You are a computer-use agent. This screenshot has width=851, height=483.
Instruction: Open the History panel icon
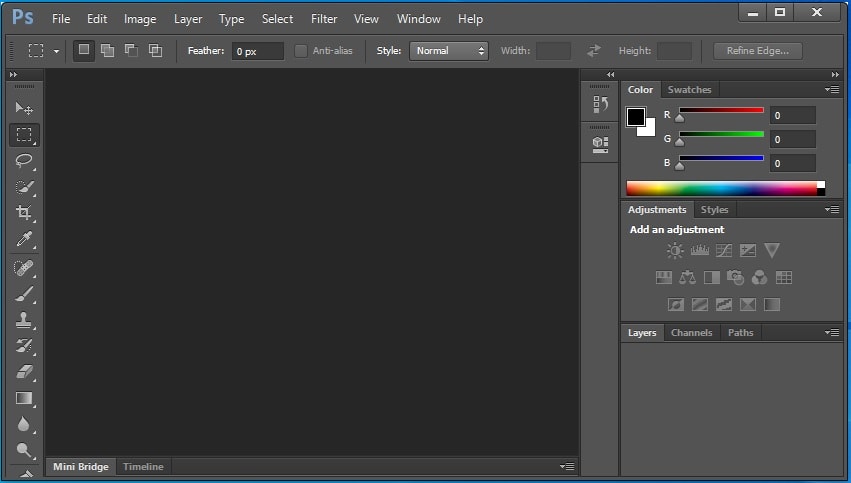click(x=600, y=104)
